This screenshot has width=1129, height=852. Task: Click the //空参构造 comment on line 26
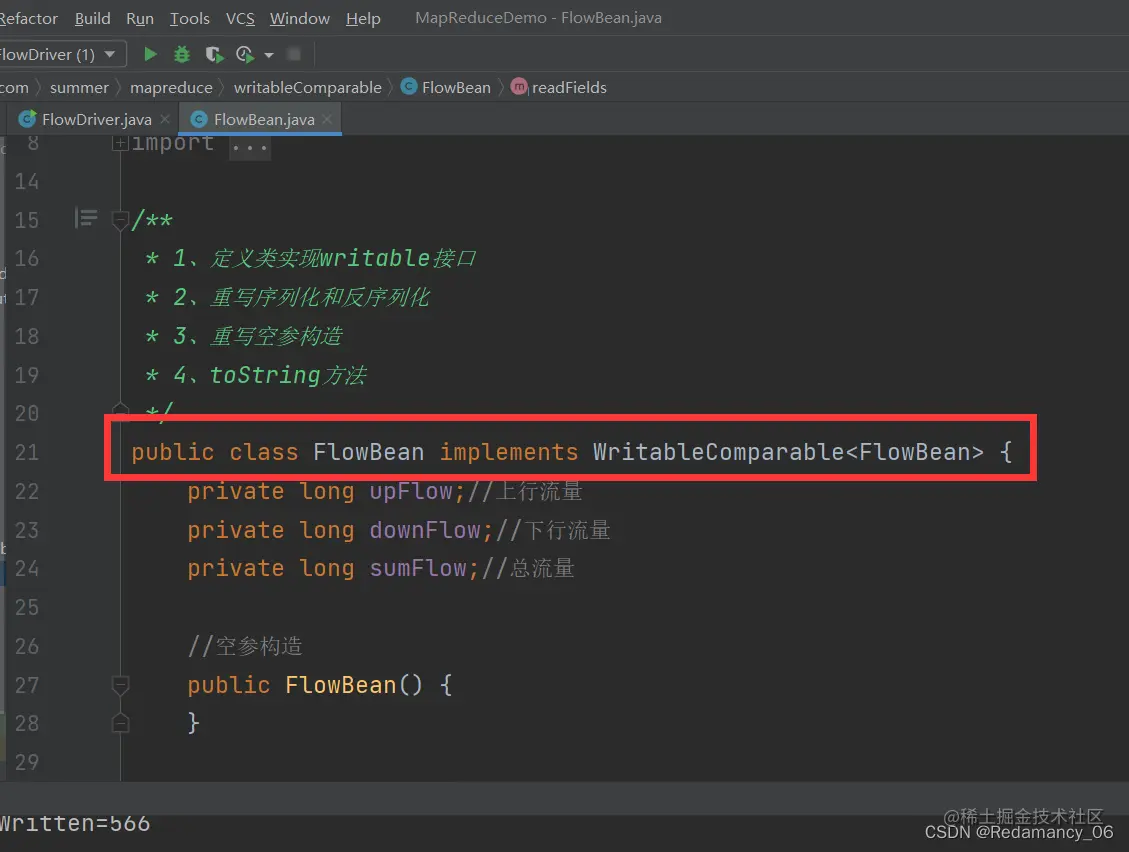click(245, 646)
